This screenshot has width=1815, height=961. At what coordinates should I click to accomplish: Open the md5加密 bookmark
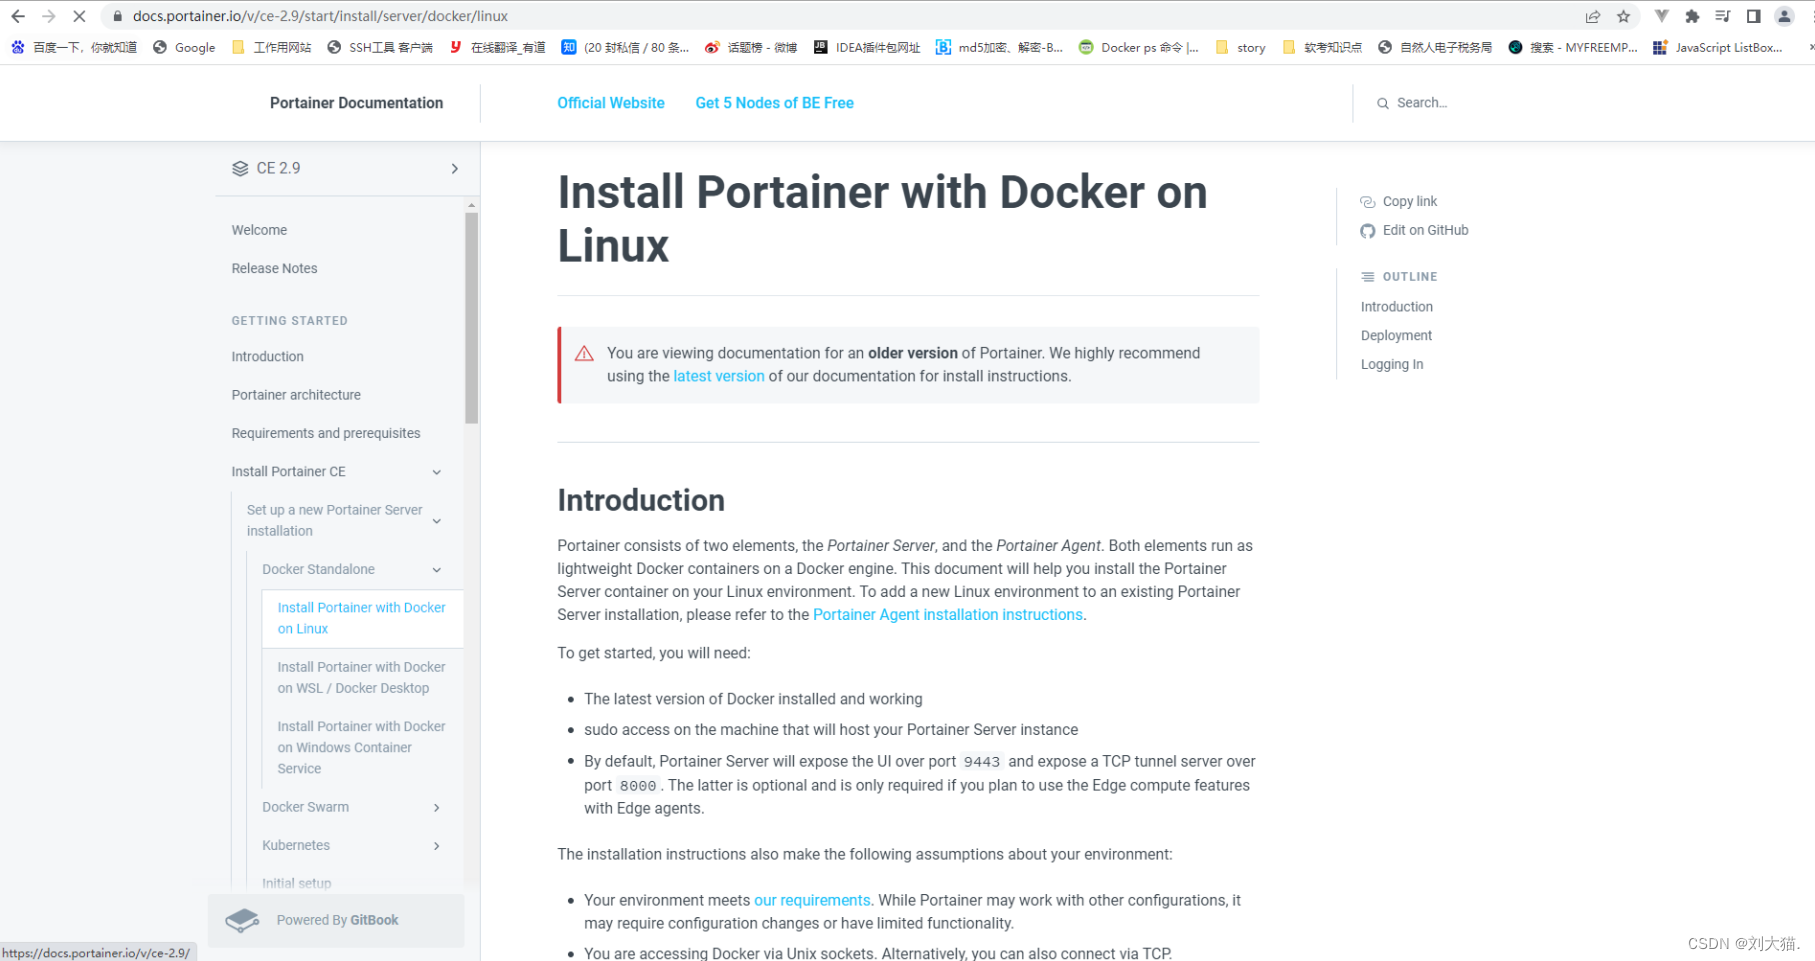(x=999, y=47)
